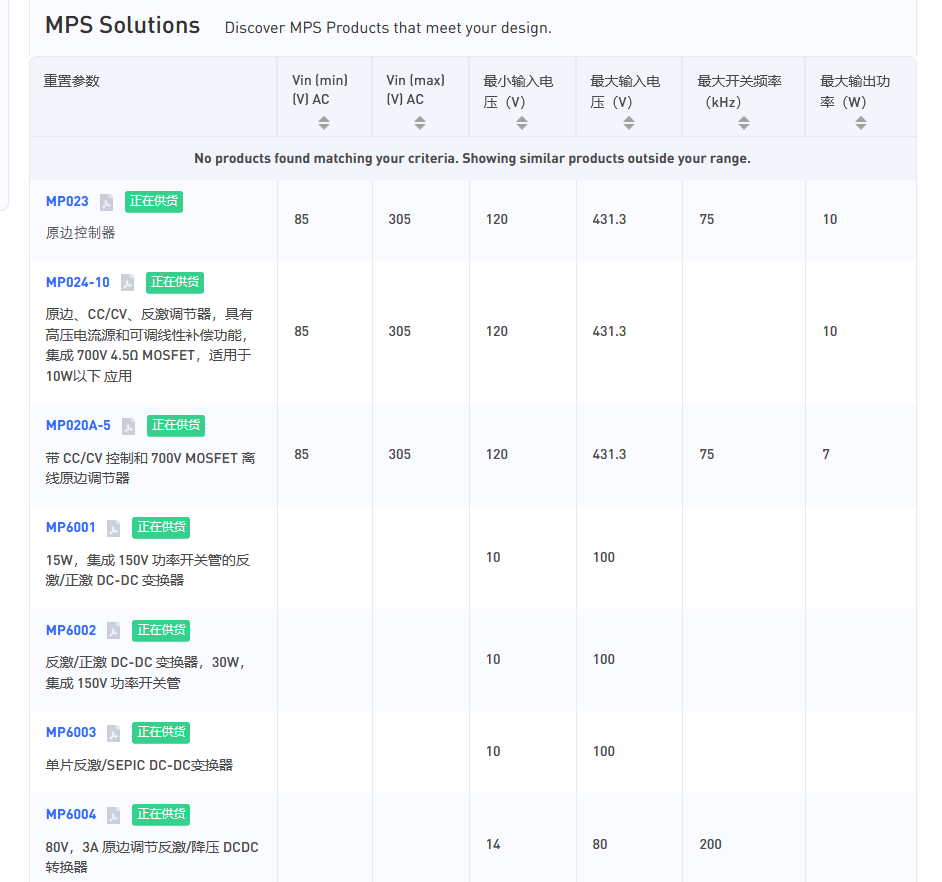
Task: Select the MP024-10 description text
Action: click(x=149, y=345)
